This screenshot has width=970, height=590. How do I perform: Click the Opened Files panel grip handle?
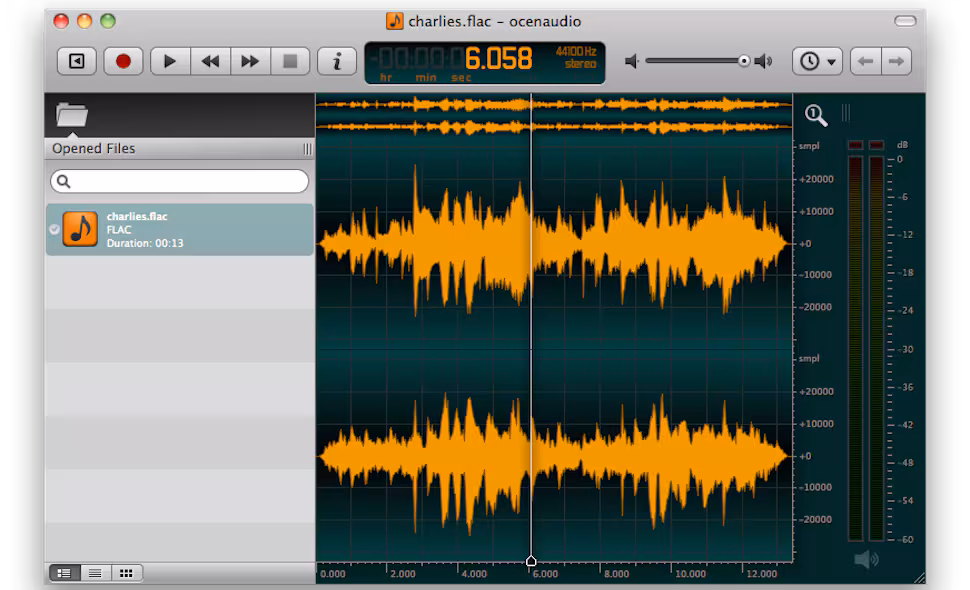pyautogui.click(x=307, y=148)
